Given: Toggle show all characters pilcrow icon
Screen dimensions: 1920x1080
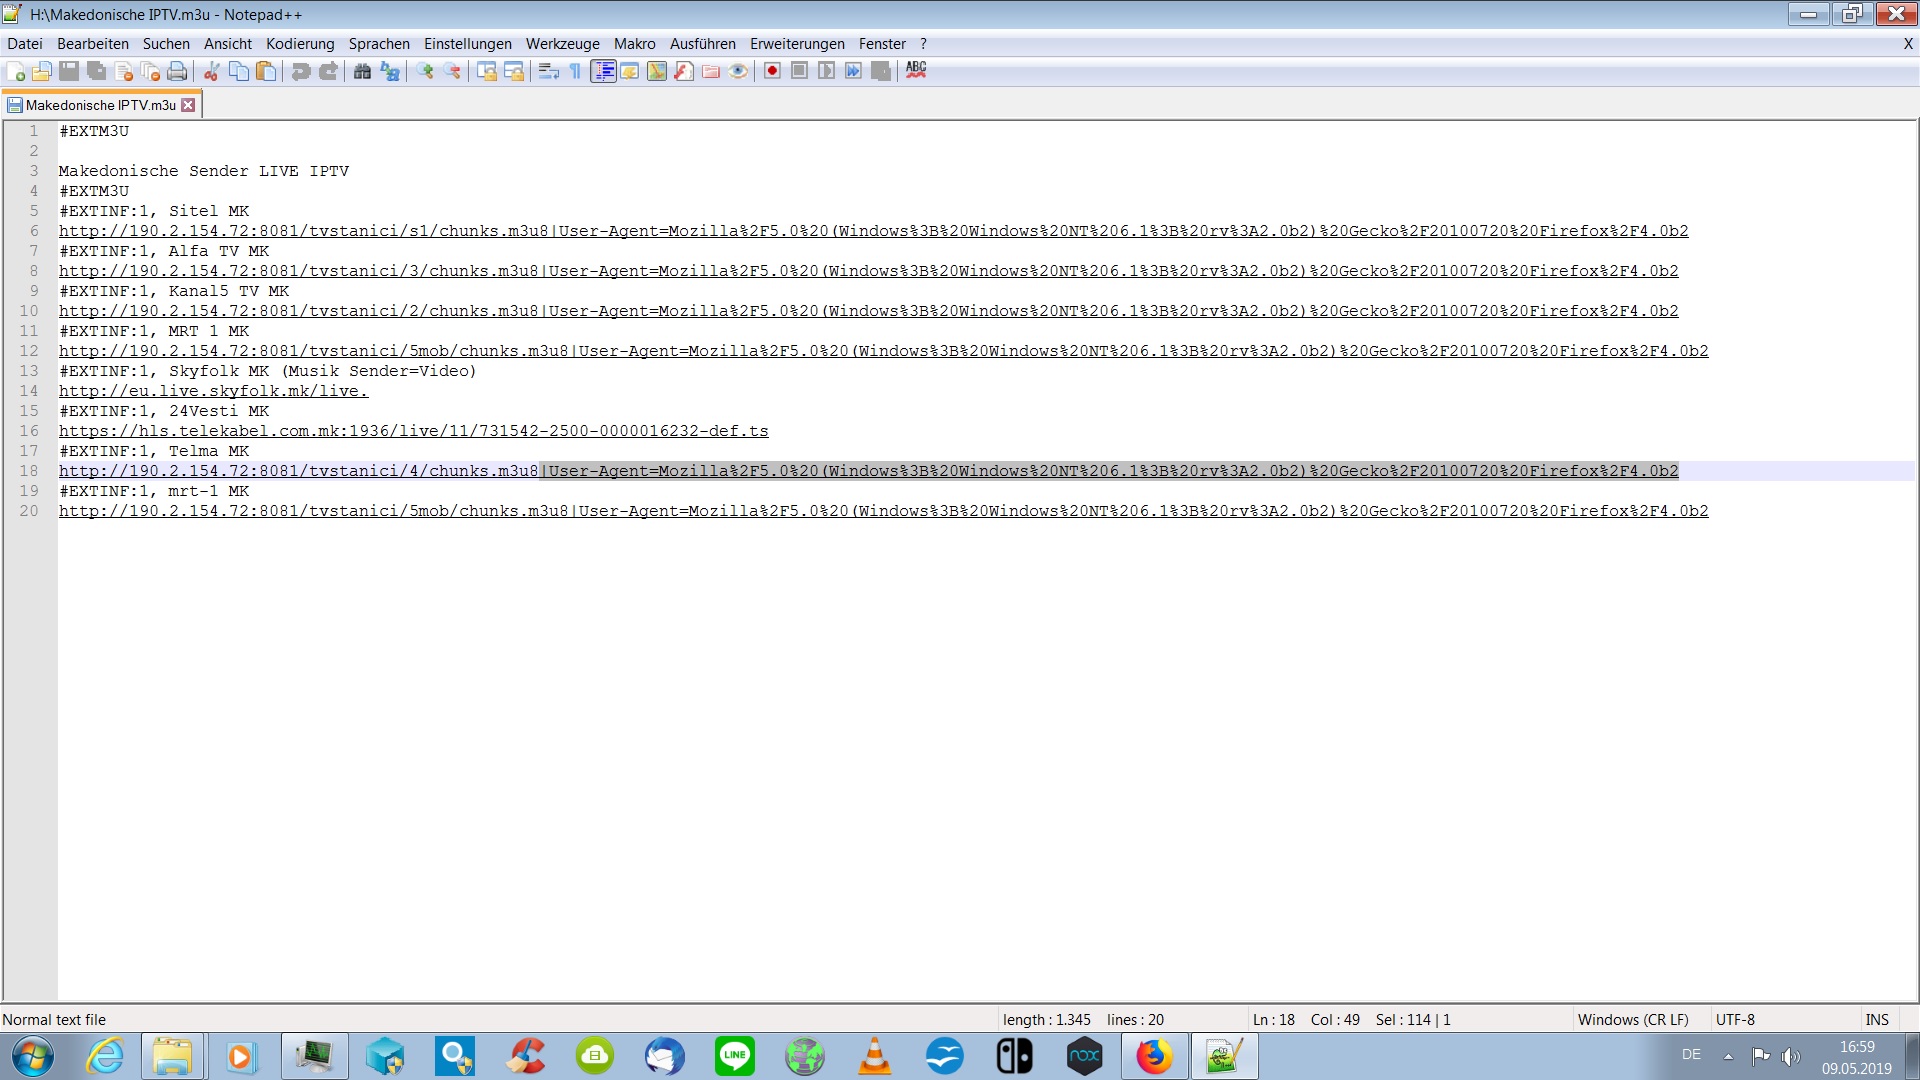Looking at the screenshot, I should click(575, 71).
